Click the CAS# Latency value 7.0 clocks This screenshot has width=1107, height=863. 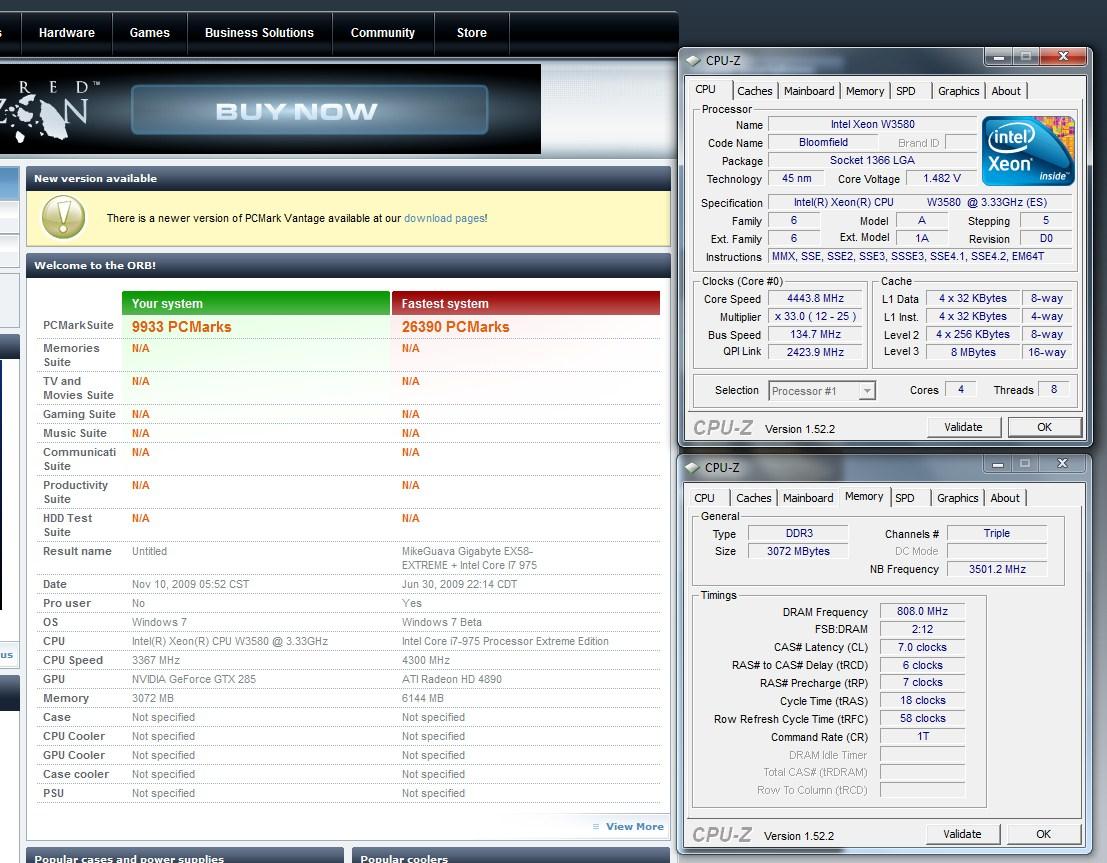922,648
